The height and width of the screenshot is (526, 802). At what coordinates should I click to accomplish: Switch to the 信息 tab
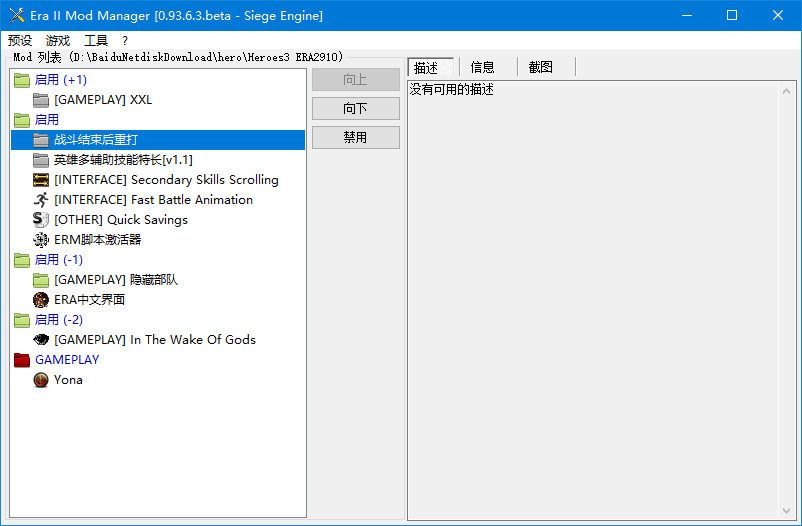click(x=482, y=67)
